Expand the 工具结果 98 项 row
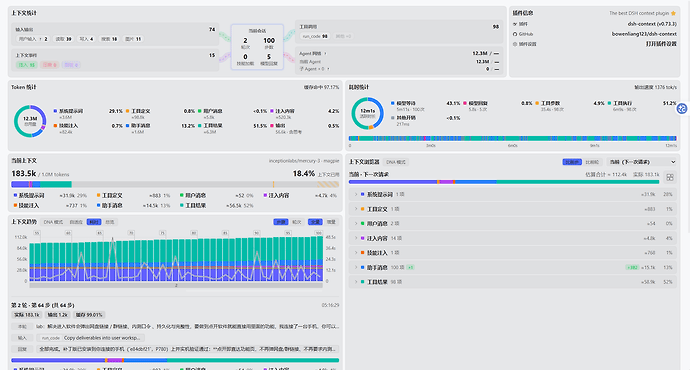This screenshot has width=690, height=370. (x=513, y=282)
